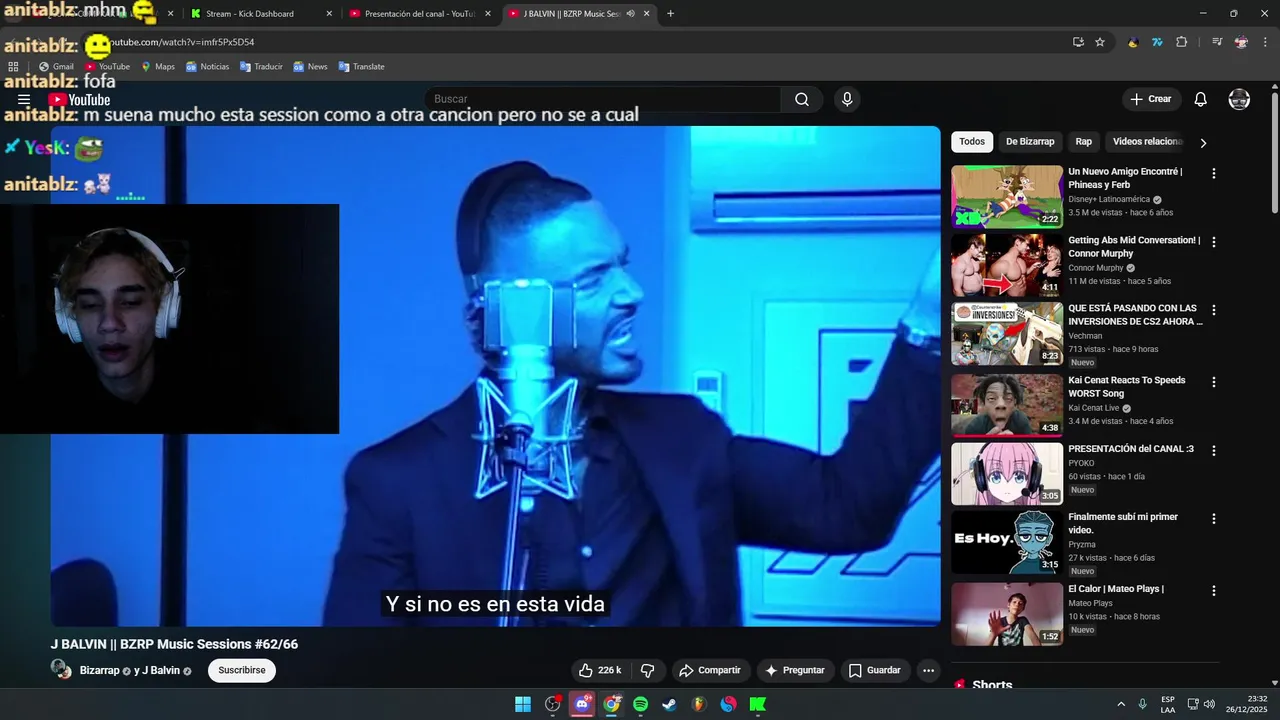The height and width of the screenshot is (720, 1280).
Task: Open options for Inversiones de CS2 video
Action: coord(1214,310)
